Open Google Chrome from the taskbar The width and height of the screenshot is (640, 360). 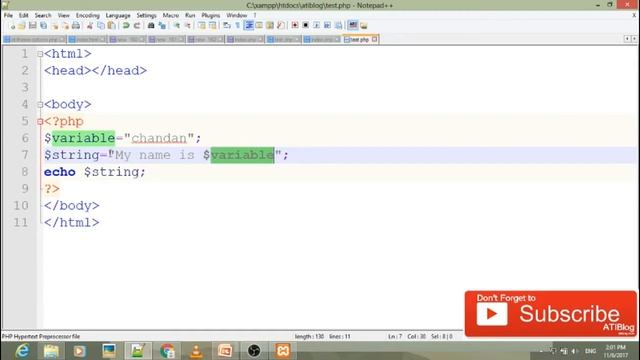coord(167,351)
